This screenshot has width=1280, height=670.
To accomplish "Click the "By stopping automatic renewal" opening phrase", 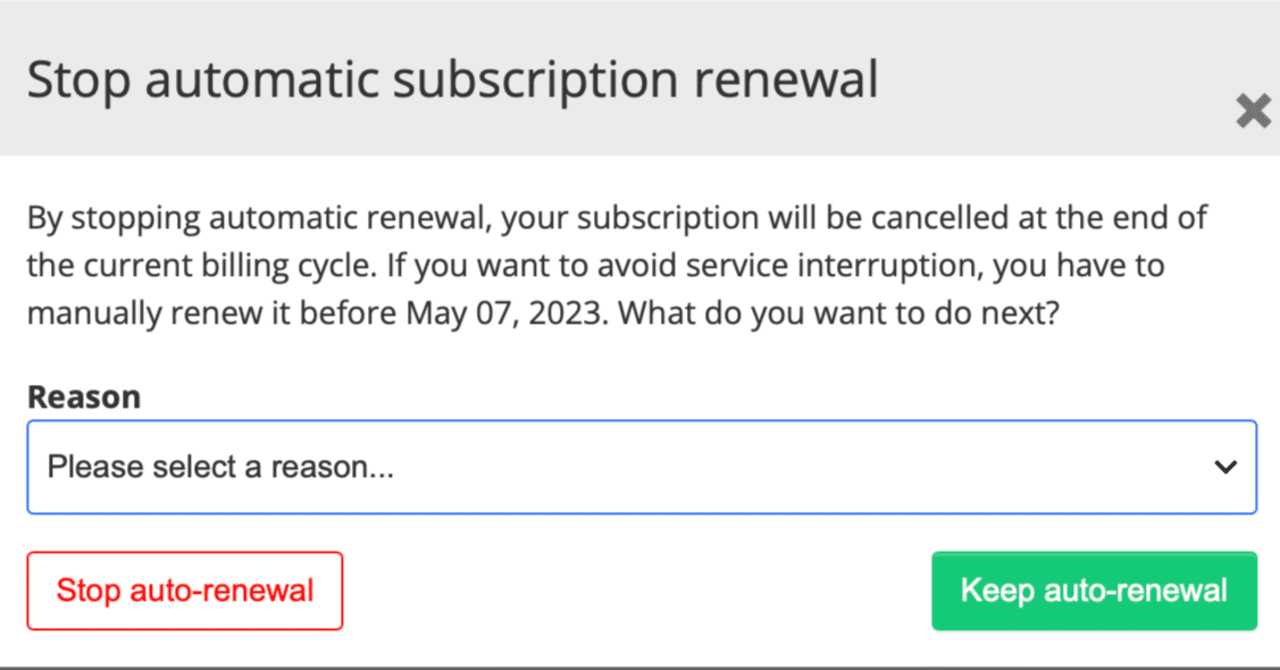I will click(258, 217).
